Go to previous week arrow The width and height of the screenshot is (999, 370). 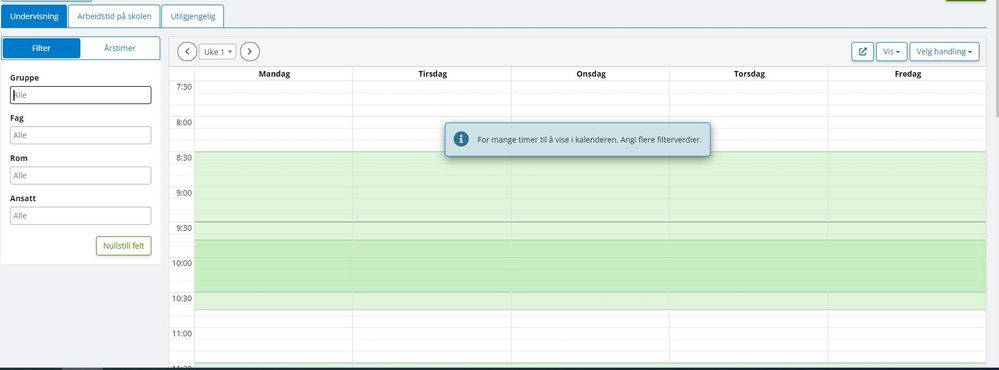[187, 52]
